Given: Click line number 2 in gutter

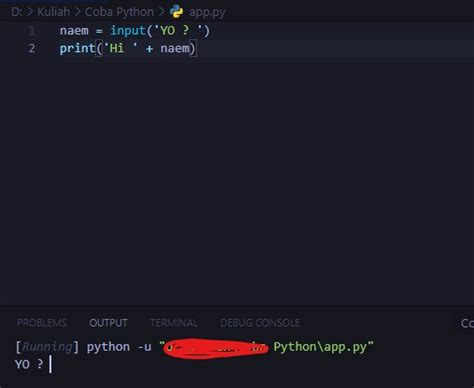Looking at the screenshot, I should click(x=32, y=48).
